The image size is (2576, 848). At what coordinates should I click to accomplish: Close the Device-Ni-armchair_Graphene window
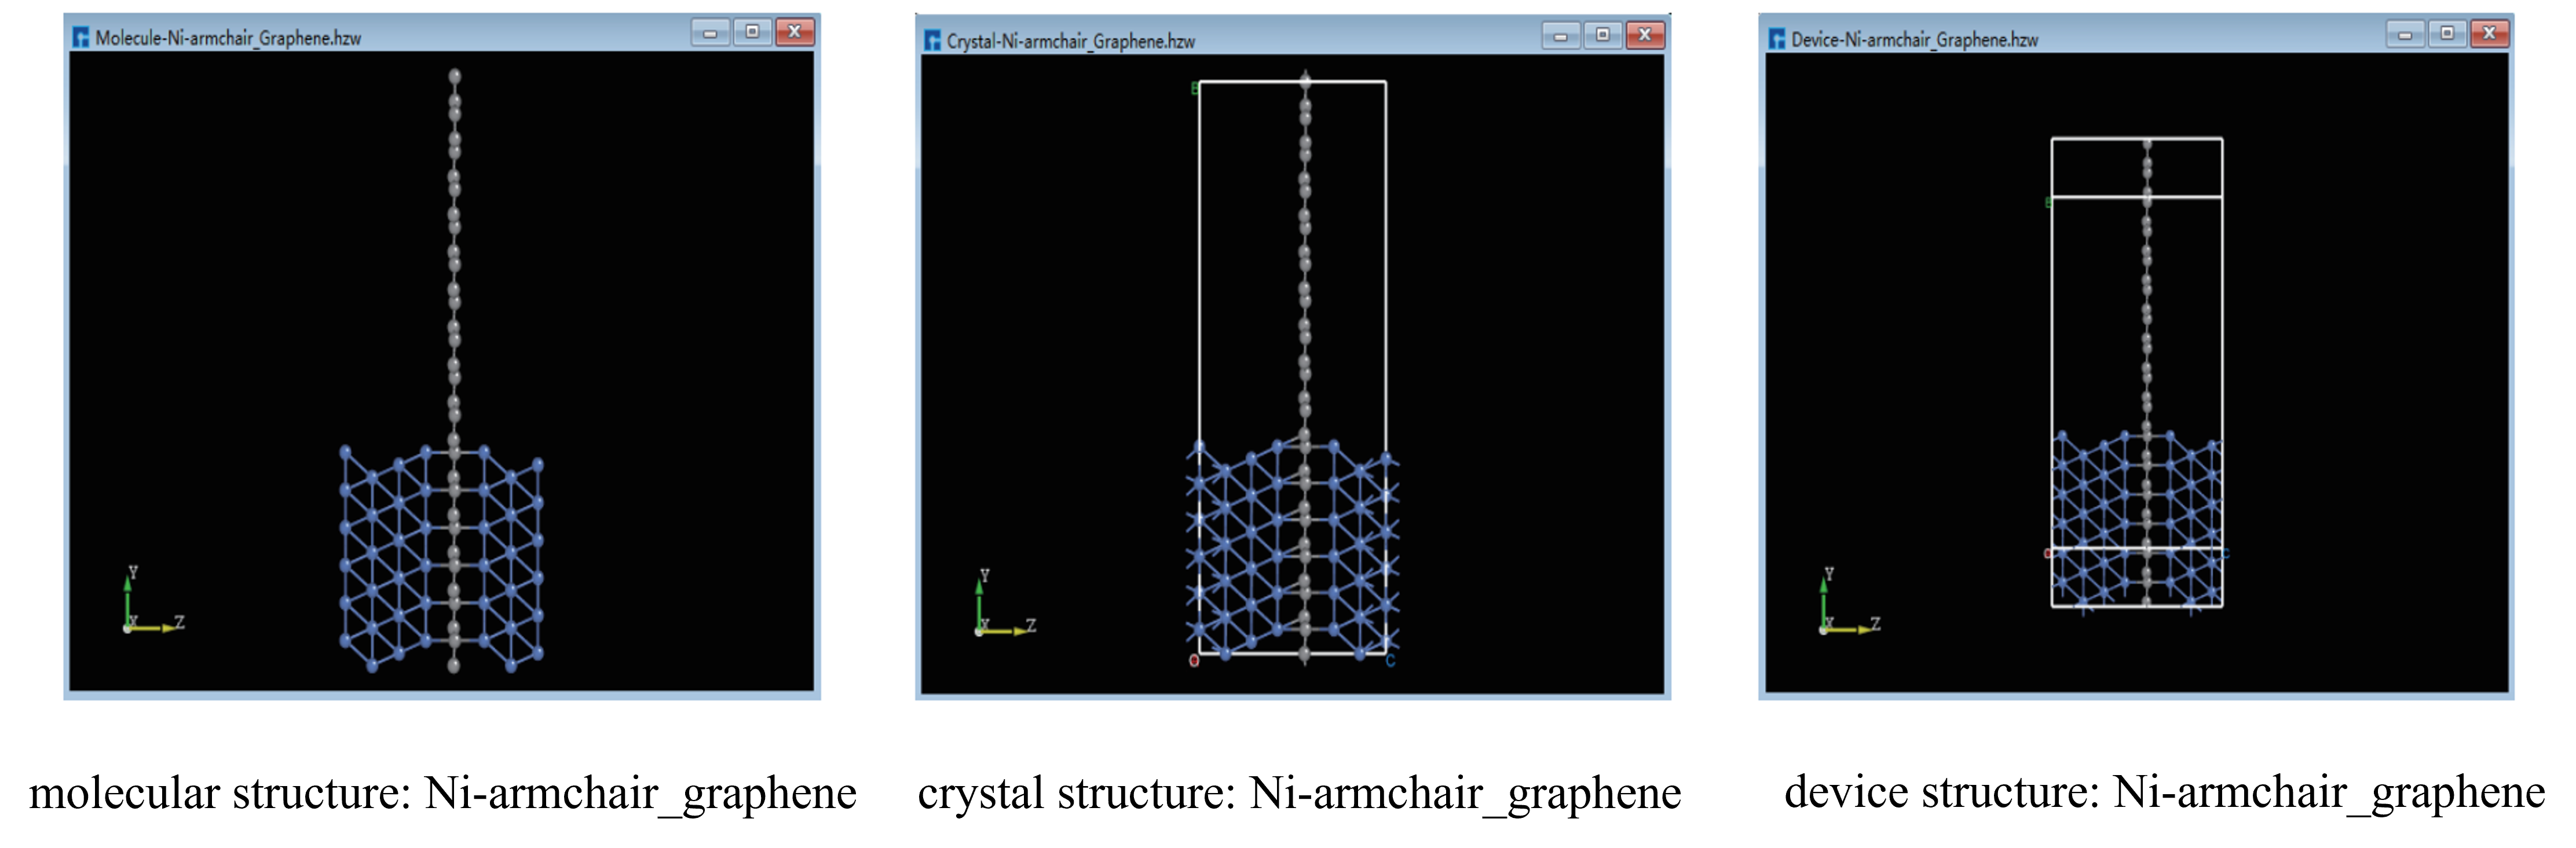click(2490, 35)
